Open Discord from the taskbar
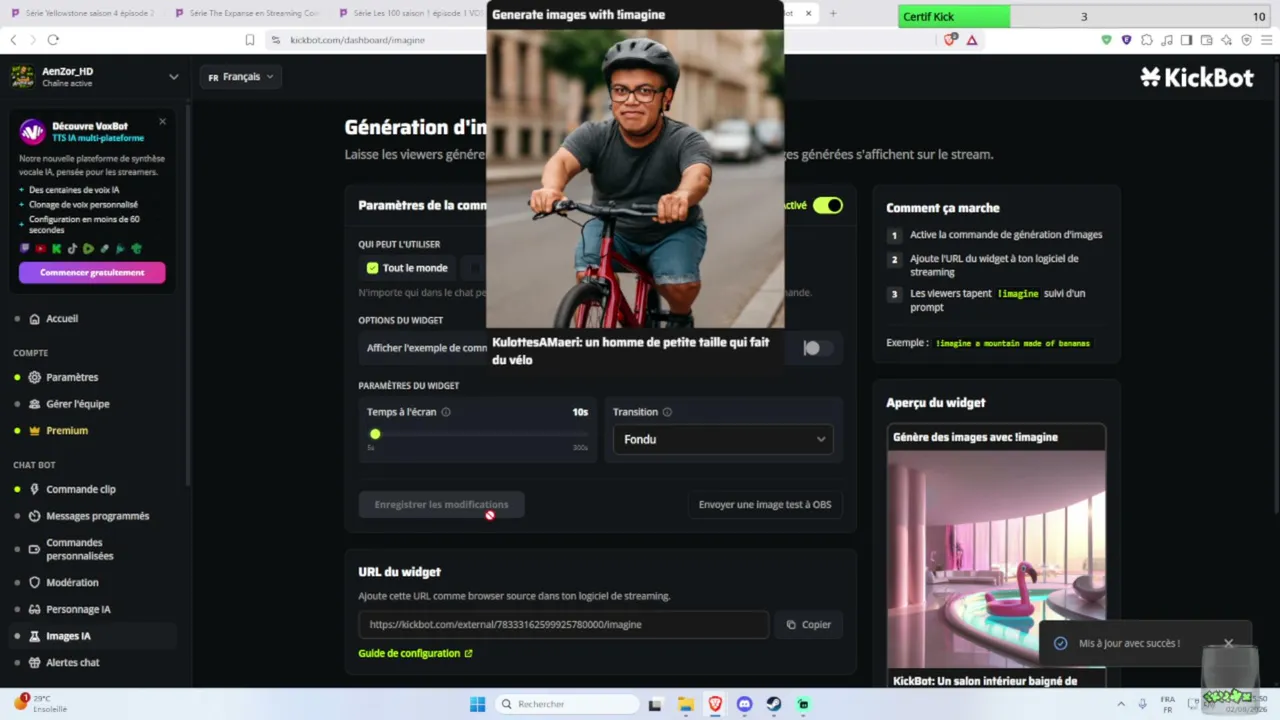Image resolution: width=1280 pixels, height=720 pixels. point(744,704)
